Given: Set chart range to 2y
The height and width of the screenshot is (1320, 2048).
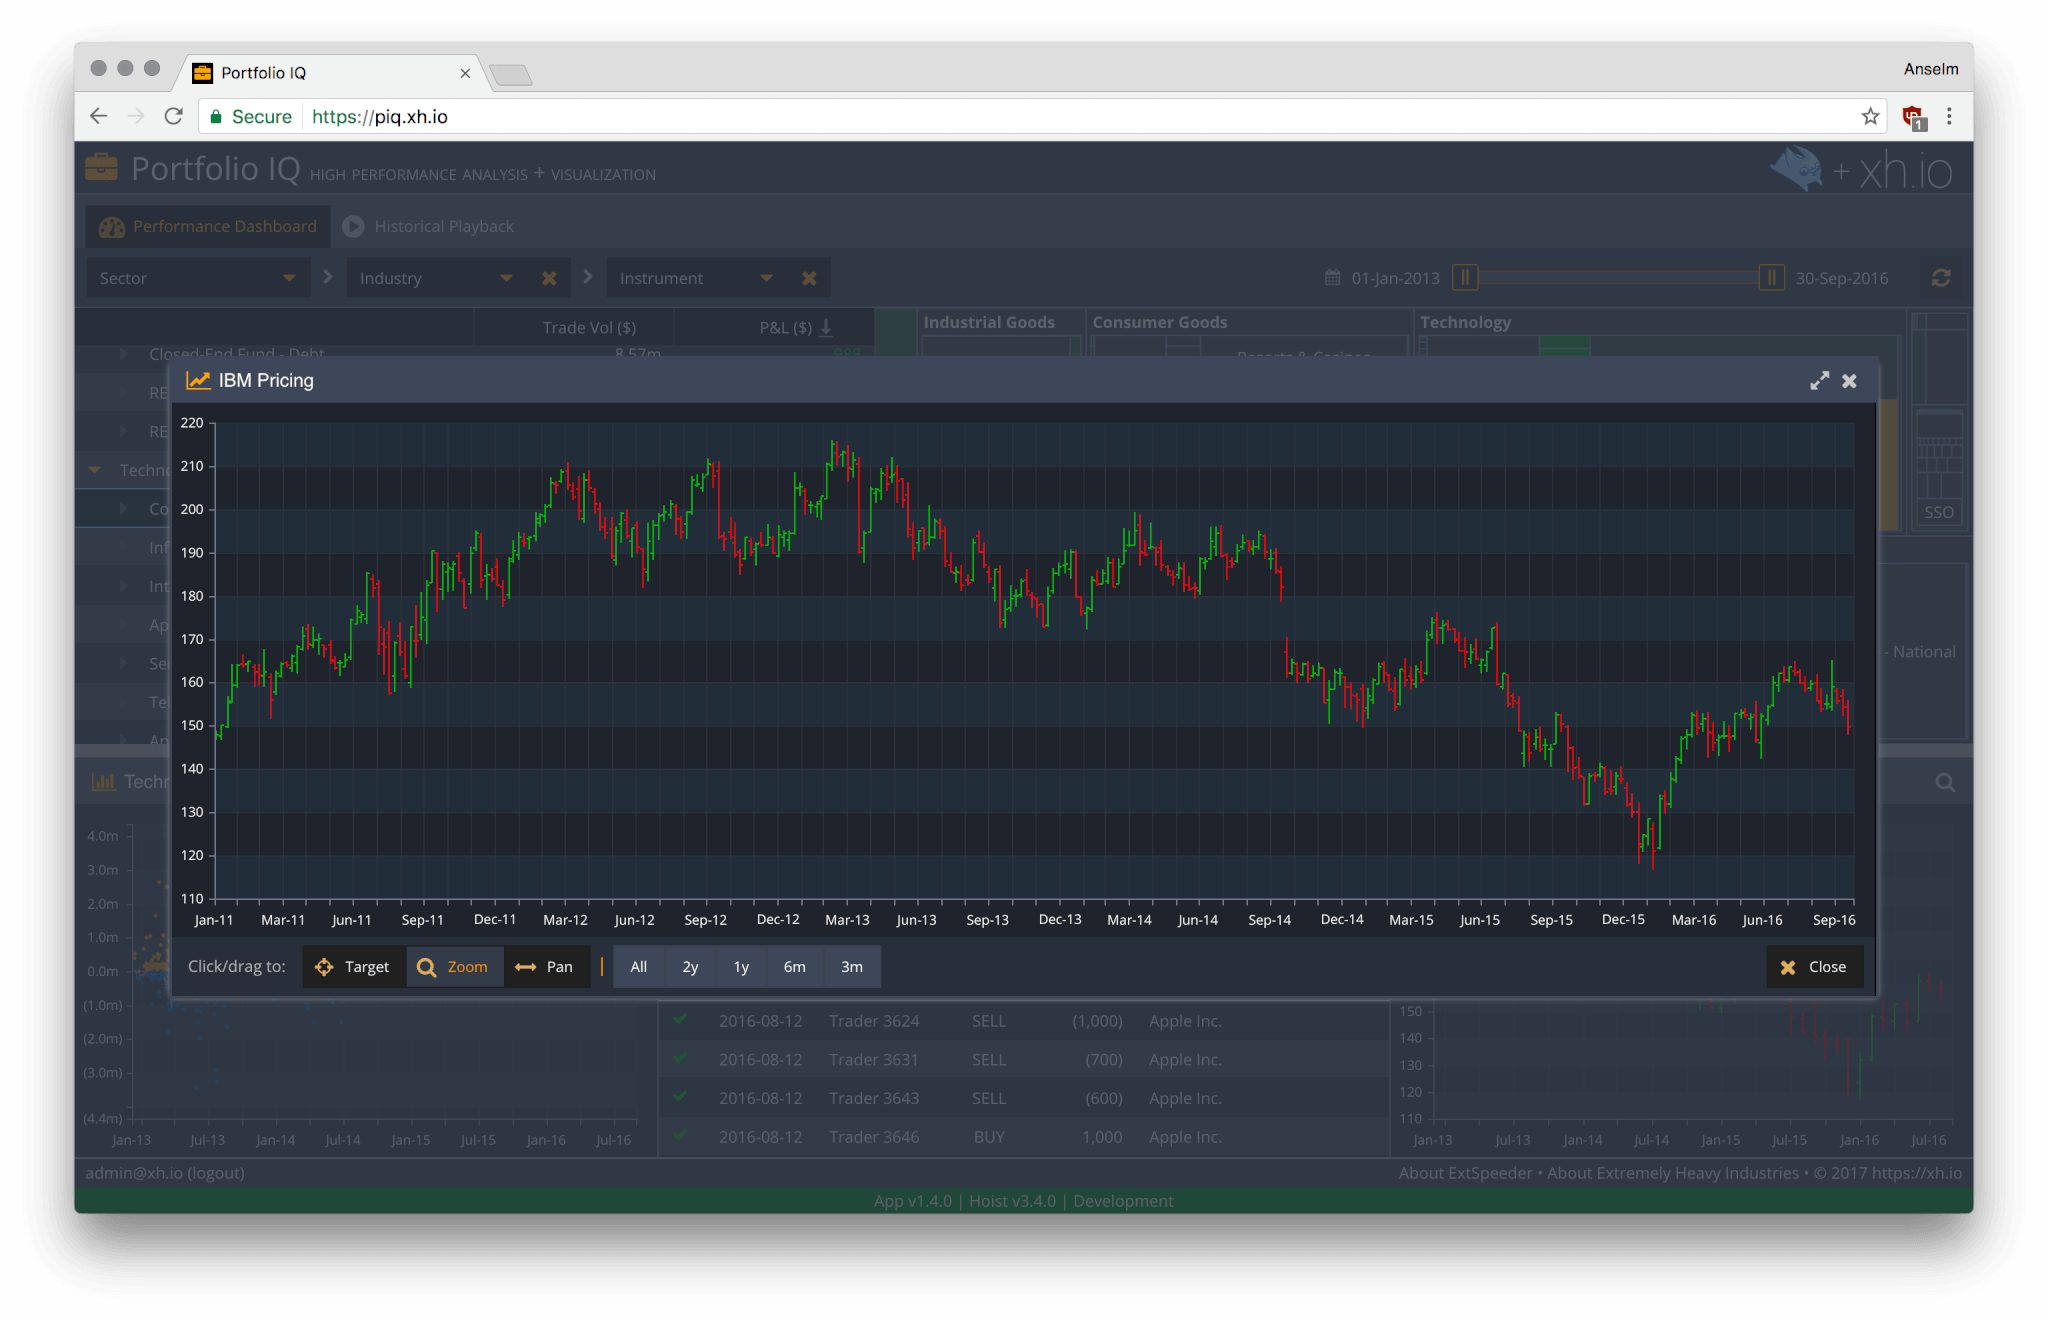Looking at the screenshot, I should tap(690, 967).
